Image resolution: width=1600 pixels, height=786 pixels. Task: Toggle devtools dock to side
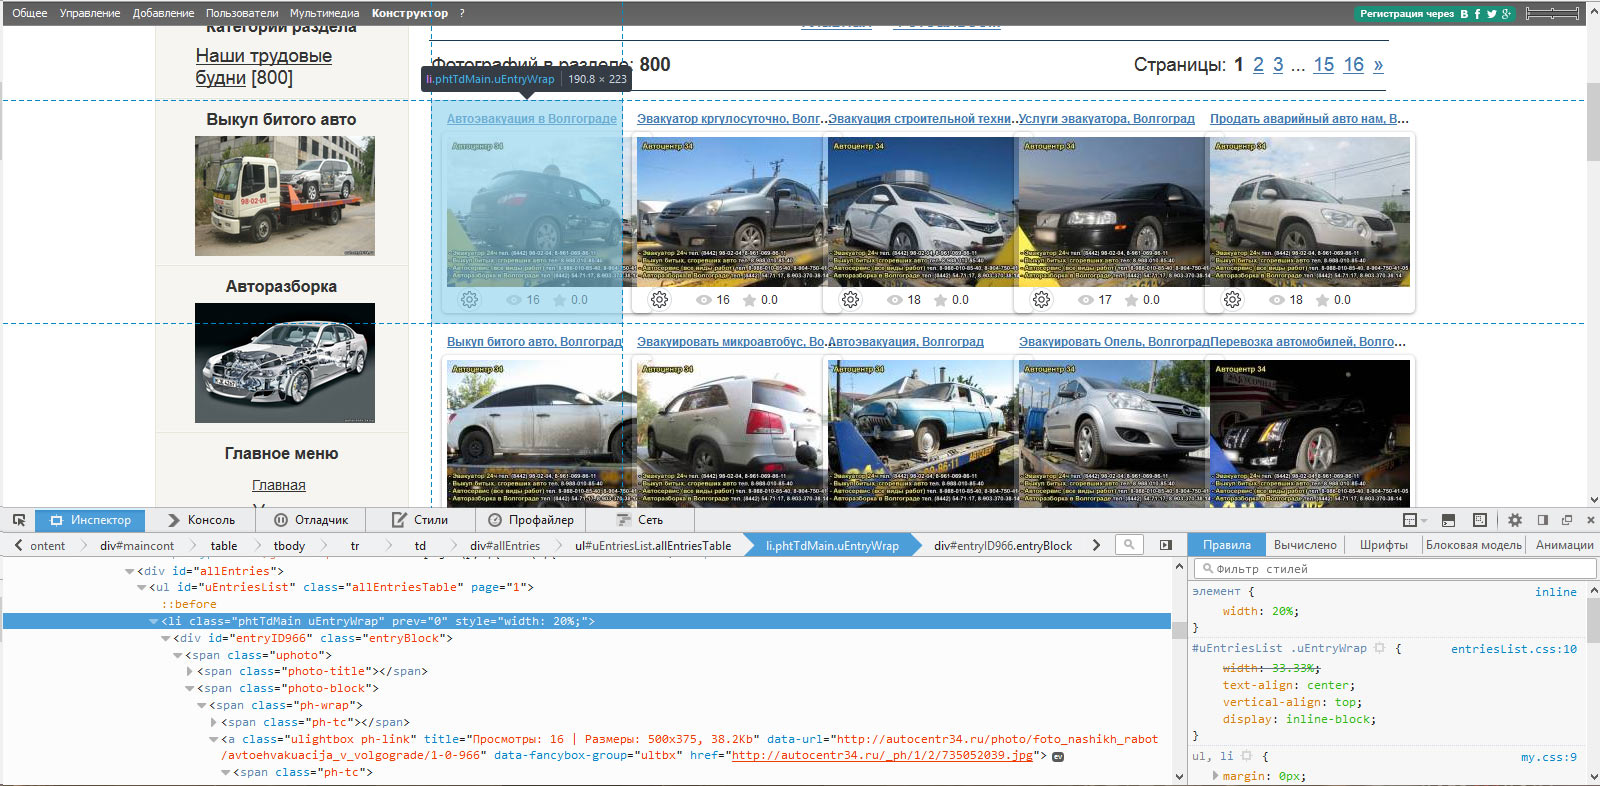pos(1542,520)
